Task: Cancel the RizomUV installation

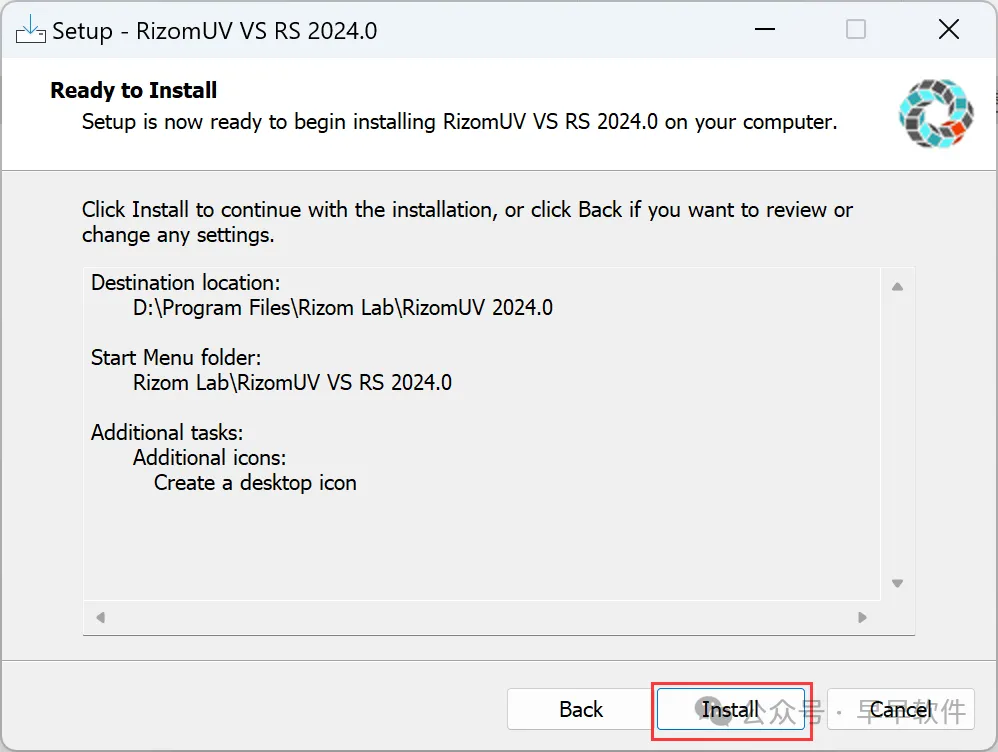Action: 899,710
